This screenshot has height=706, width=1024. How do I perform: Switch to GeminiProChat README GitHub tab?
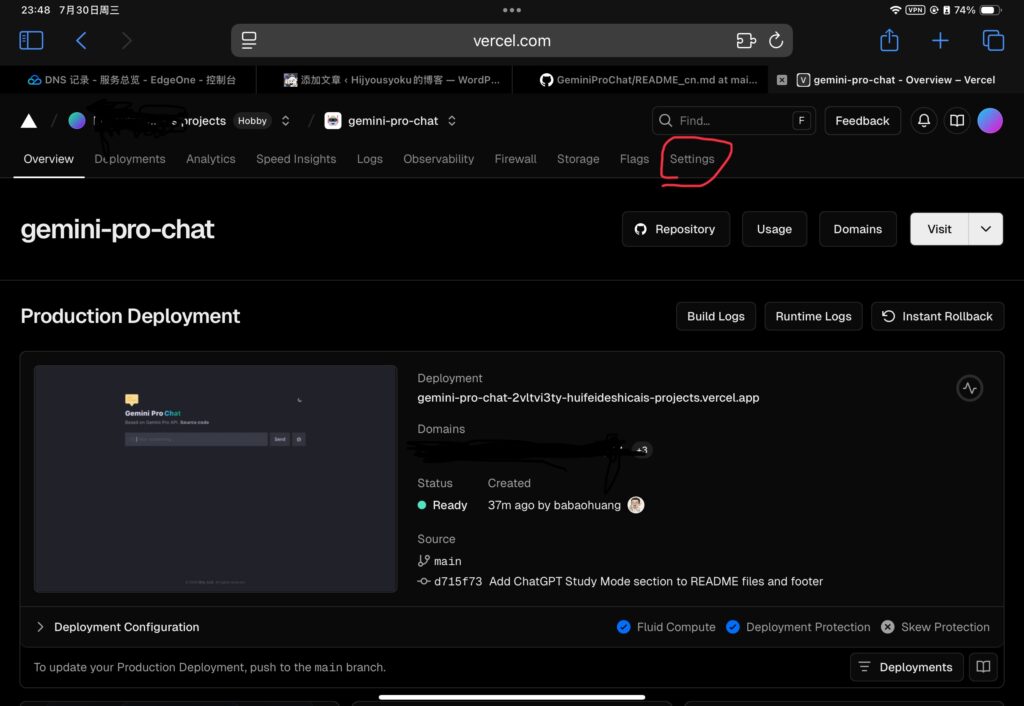[648, 80]
